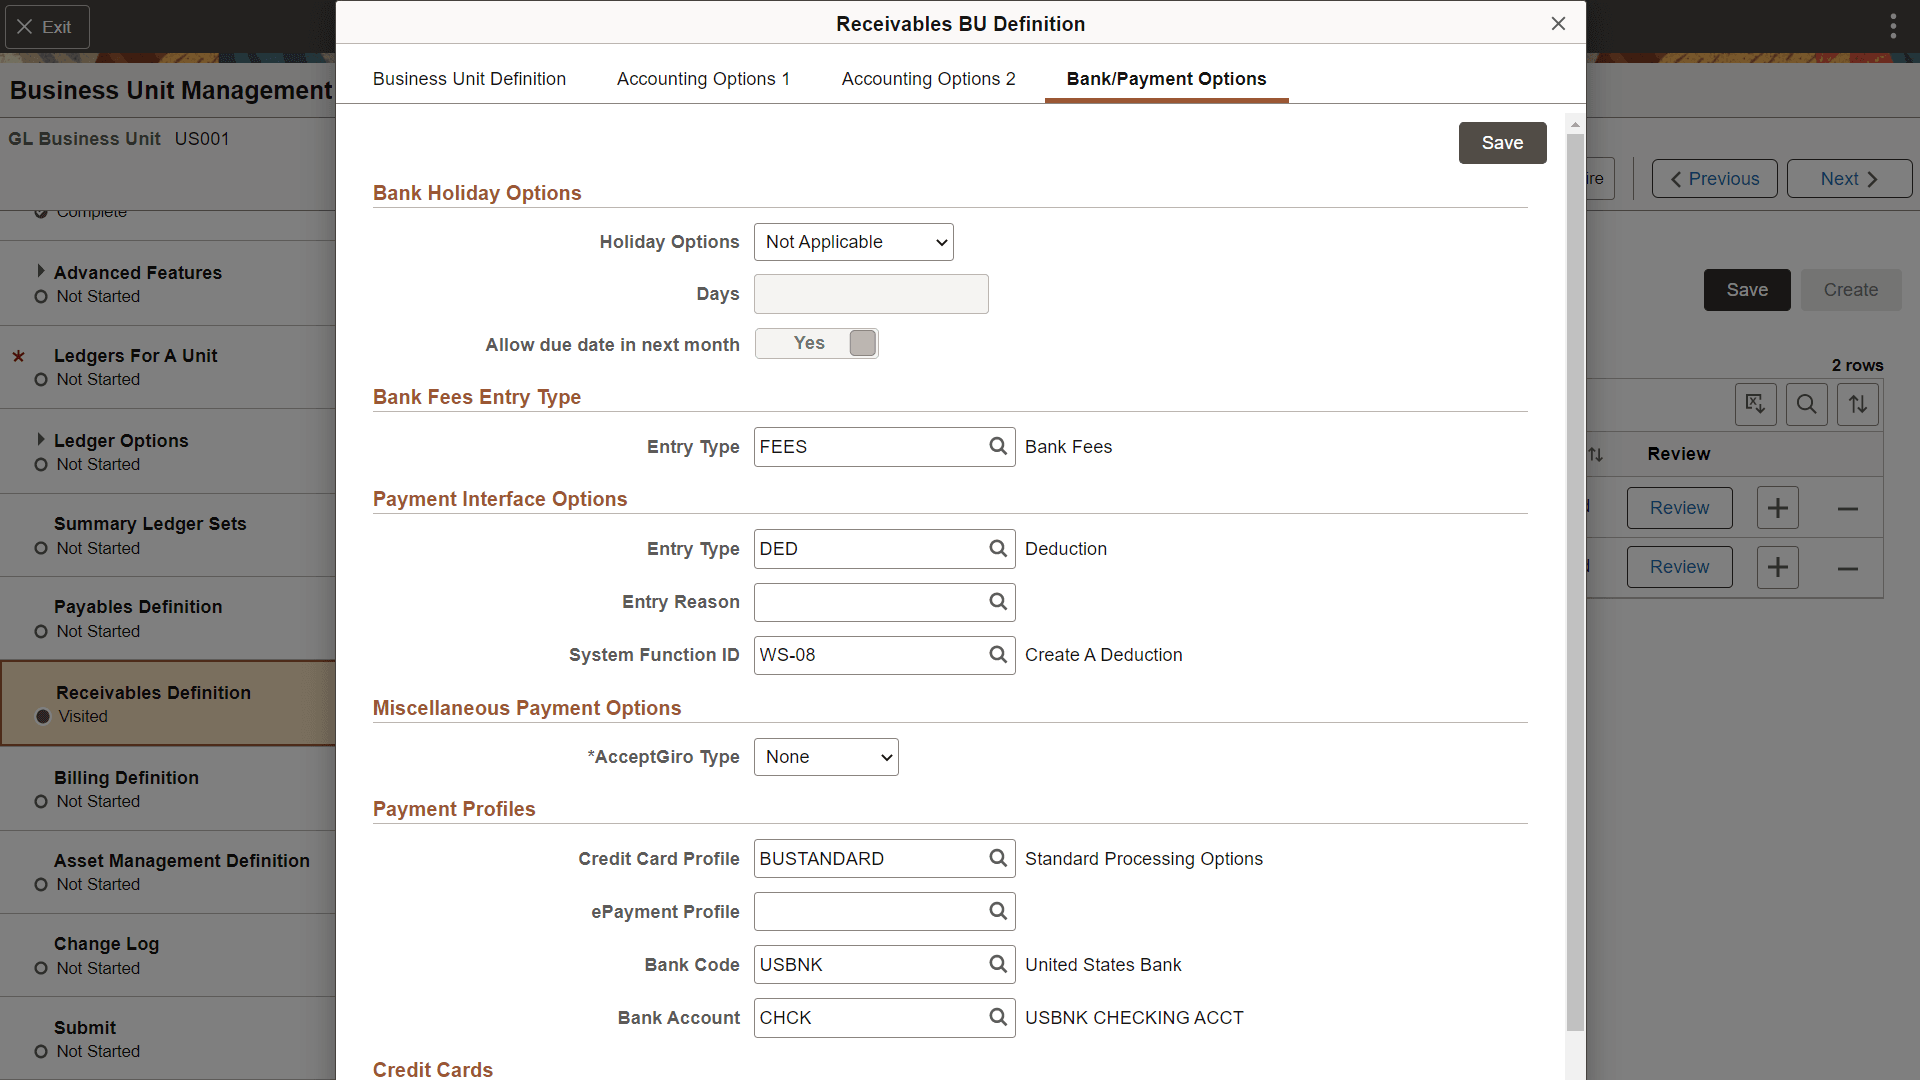Click the export-to-Excel grid icon above the table
Image resolution: width=1920 pixels, height=1080 pixels.
coord(1756,404)
